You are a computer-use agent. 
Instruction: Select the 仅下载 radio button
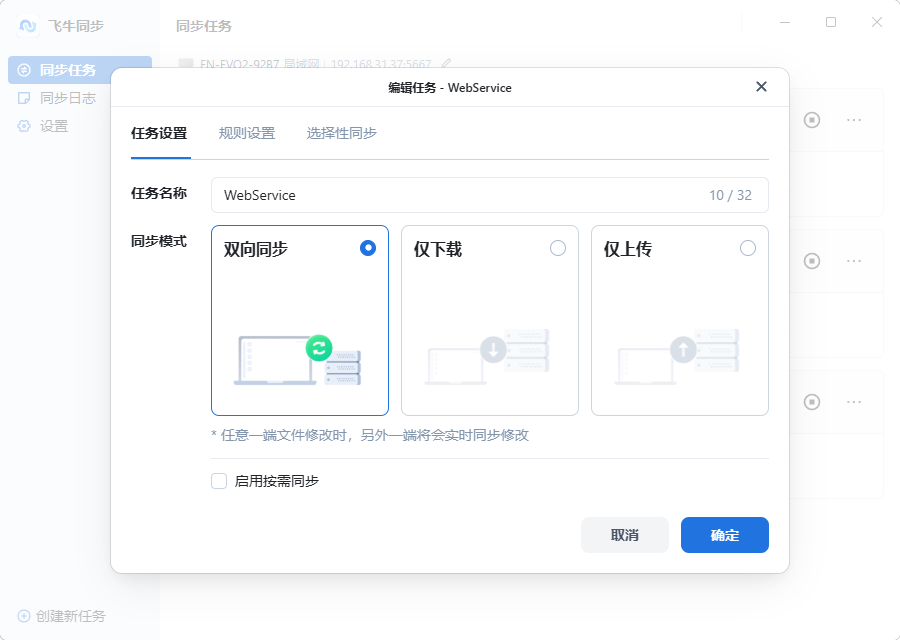click(558, 248)
